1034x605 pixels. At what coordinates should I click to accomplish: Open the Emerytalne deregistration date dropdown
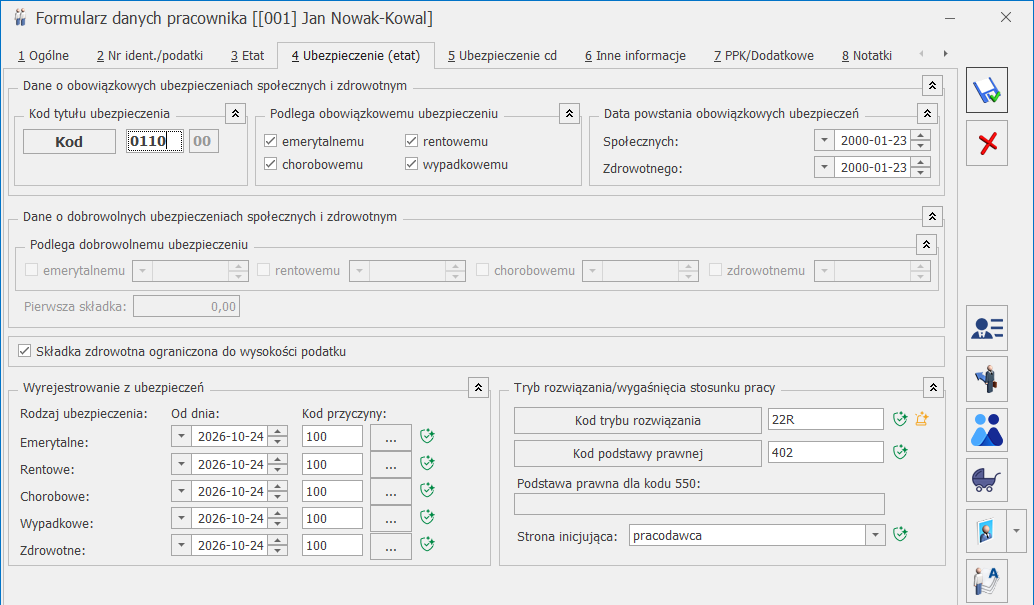pos(181,436)
